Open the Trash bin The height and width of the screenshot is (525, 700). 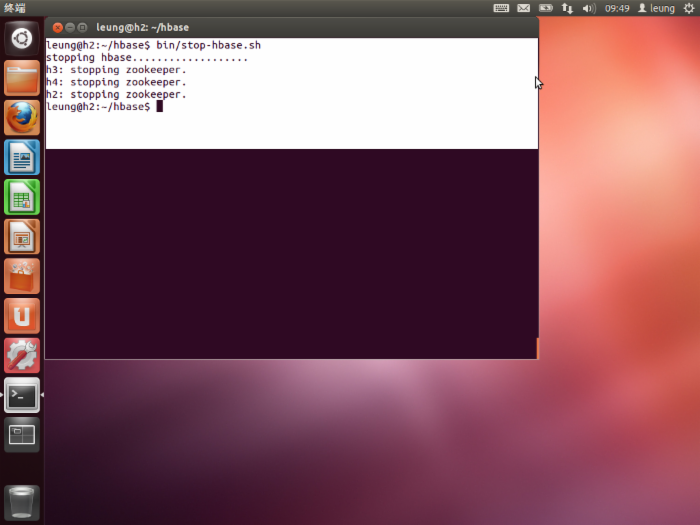click(x=21, y=503)
